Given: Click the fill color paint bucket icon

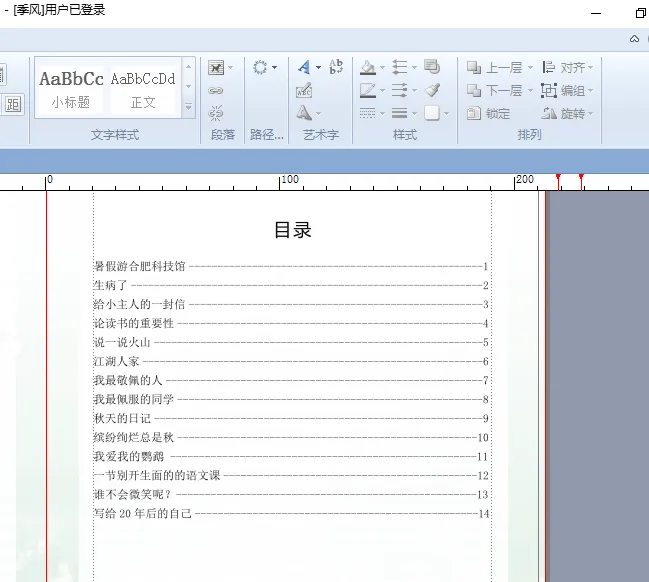Looking at the screenshot, I should [368, 68].
